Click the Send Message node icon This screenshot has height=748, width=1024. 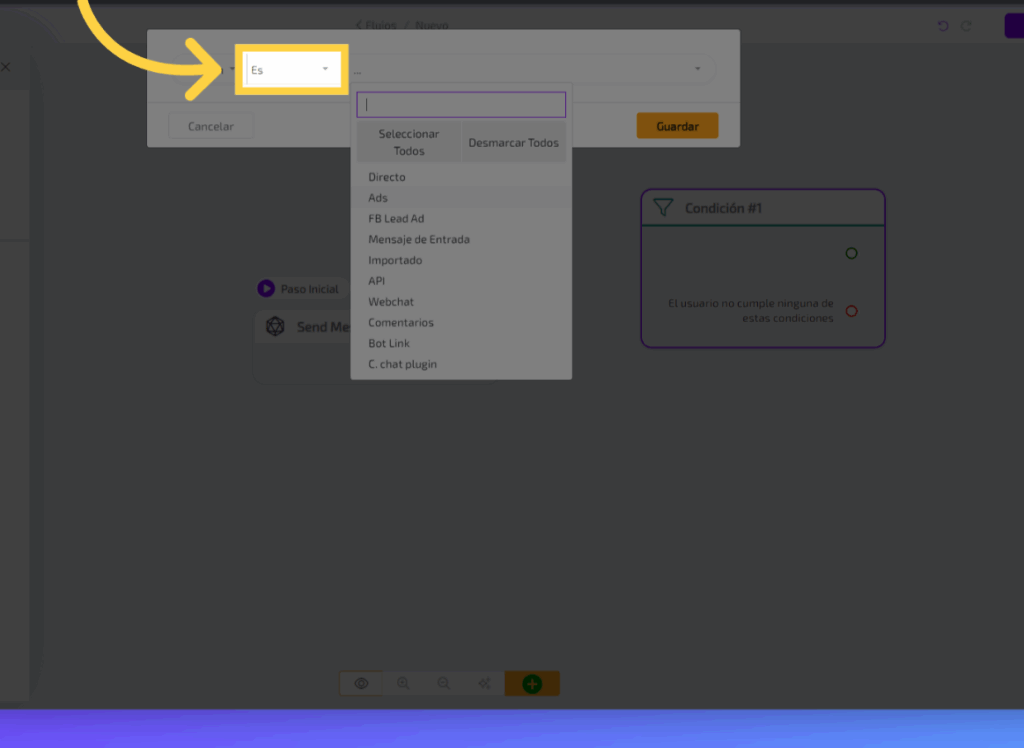tap(275, 327)
